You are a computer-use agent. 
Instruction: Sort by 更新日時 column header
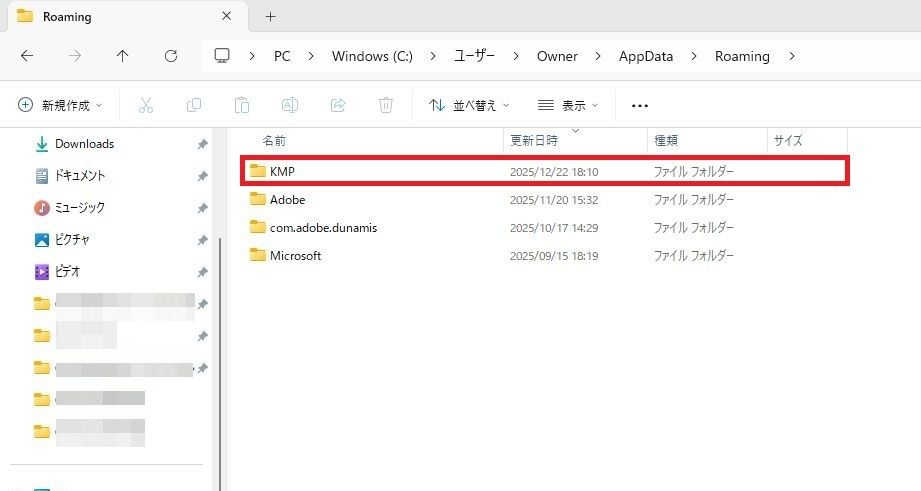535,141
